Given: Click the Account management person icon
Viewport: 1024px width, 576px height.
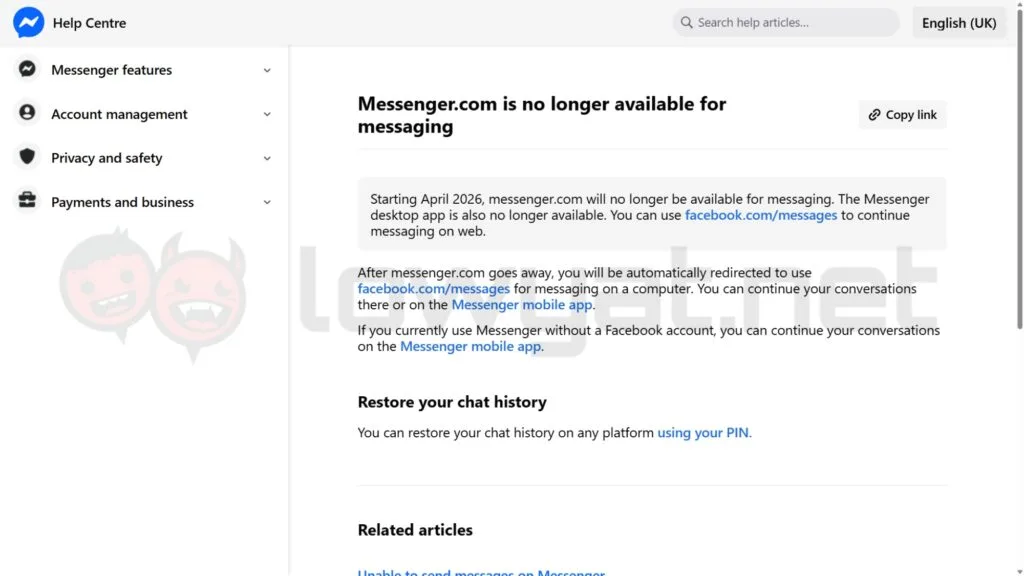Looking at the screenshot, I should tap(27, 112).
